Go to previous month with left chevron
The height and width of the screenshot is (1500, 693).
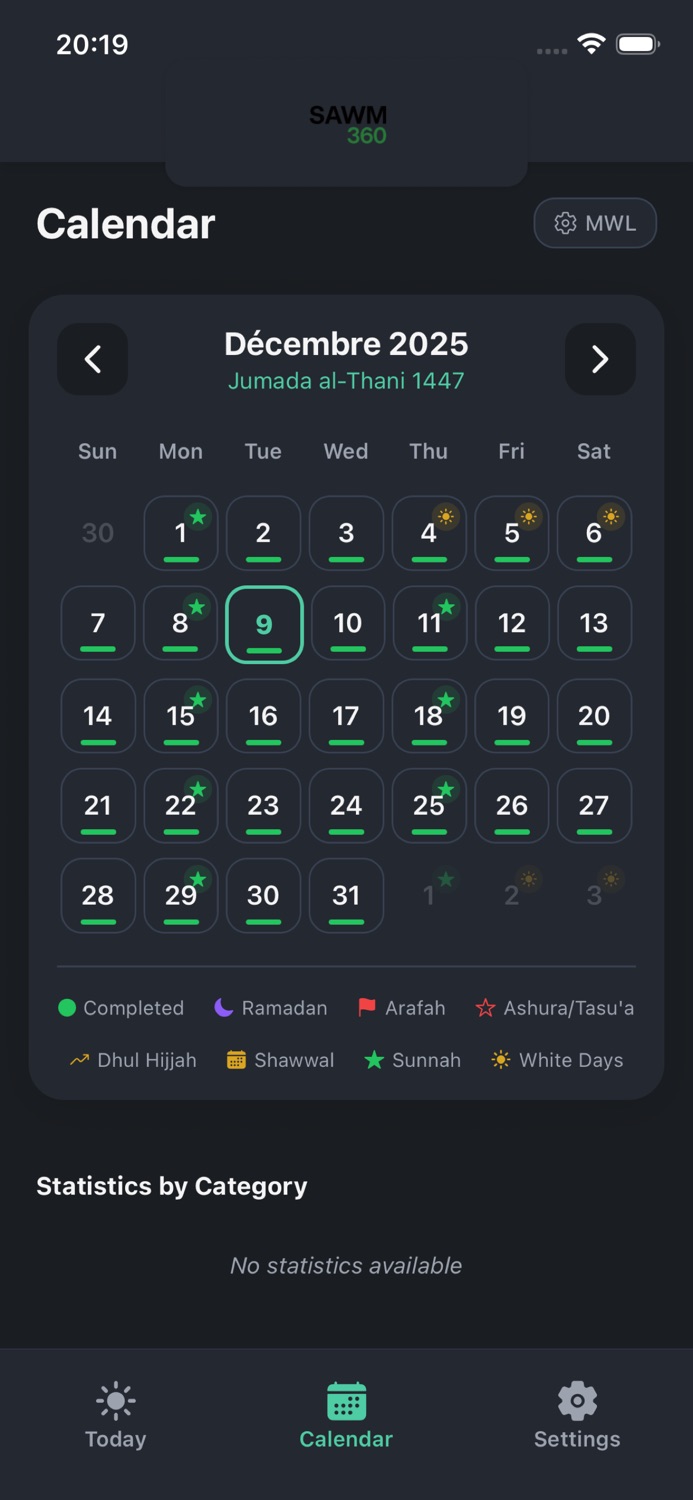click(92, 359)
